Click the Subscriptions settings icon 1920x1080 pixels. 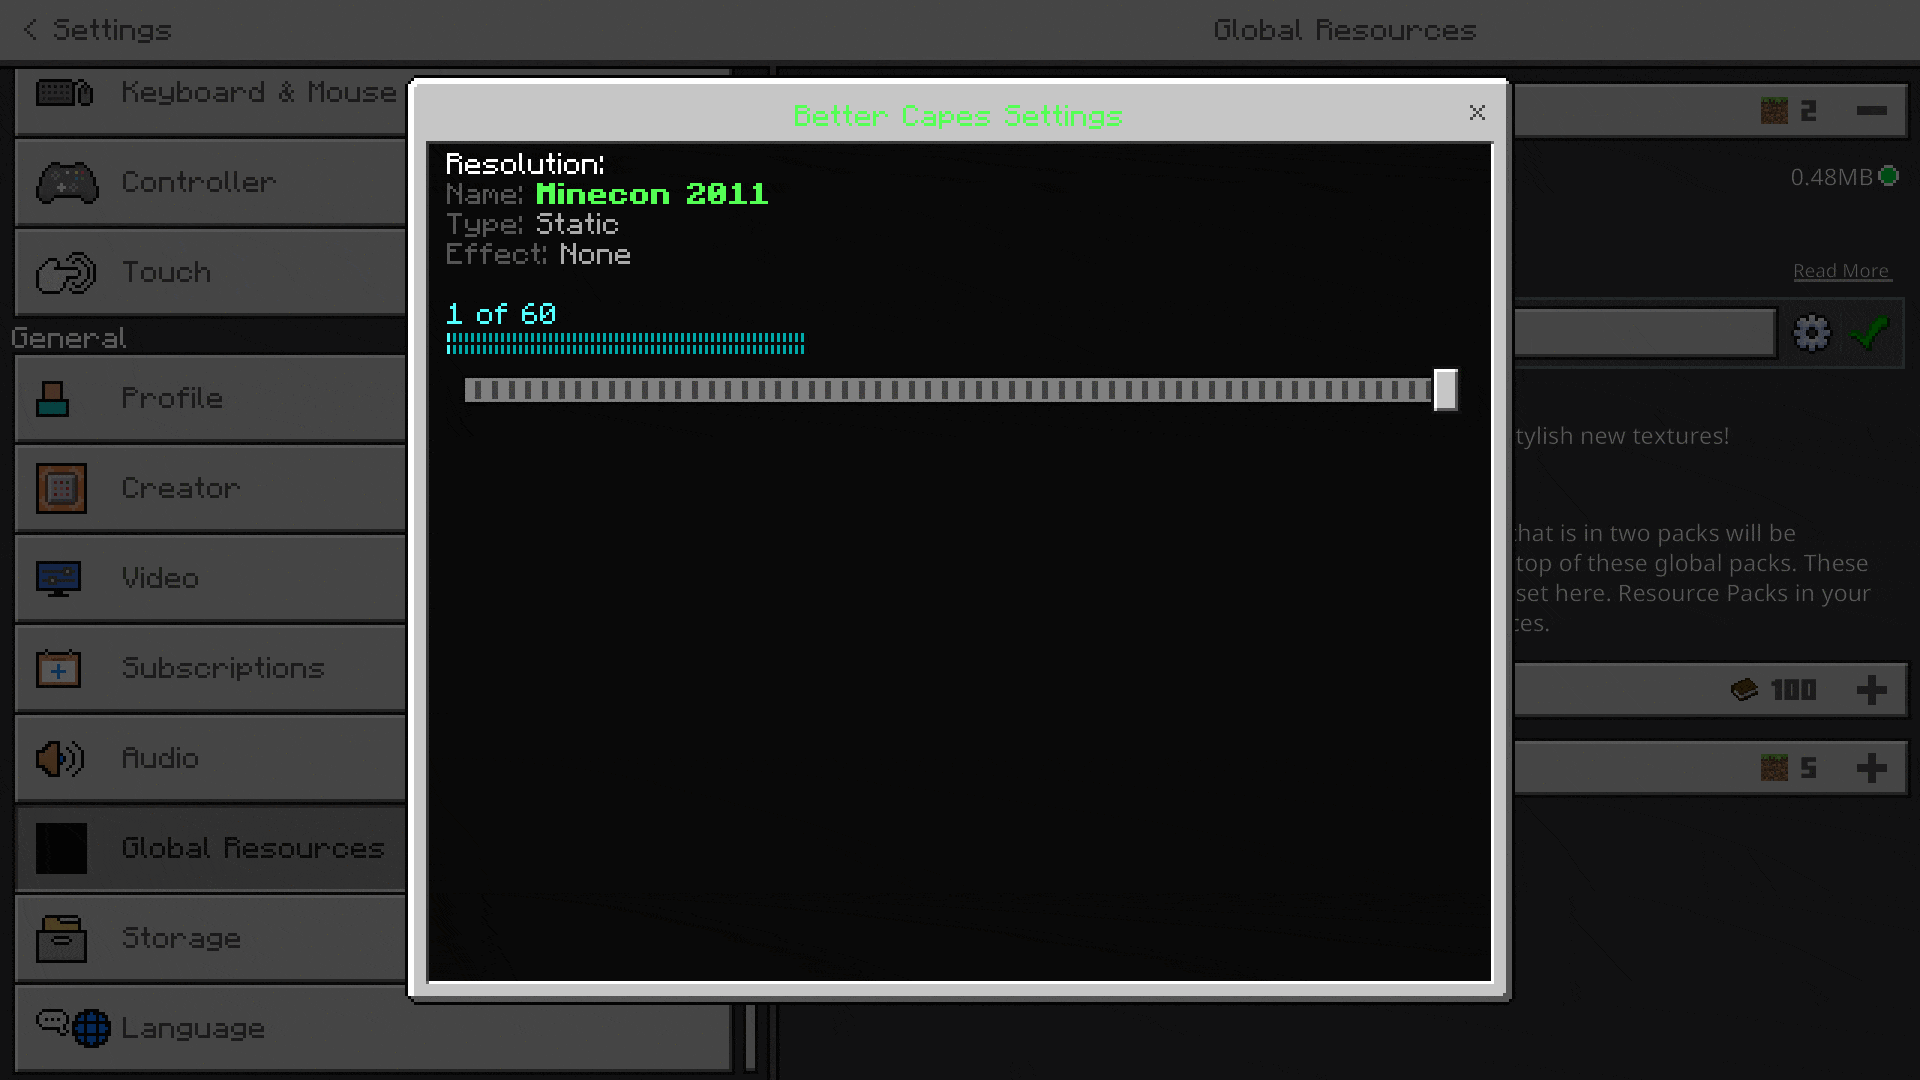coord(58,669)
